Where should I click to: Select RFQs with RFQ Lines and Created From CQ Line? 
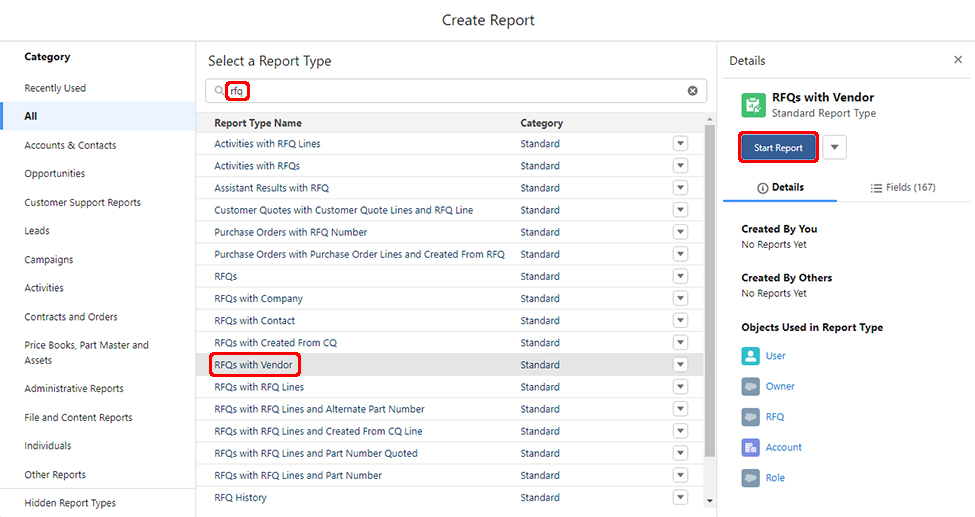click(318, 431)
